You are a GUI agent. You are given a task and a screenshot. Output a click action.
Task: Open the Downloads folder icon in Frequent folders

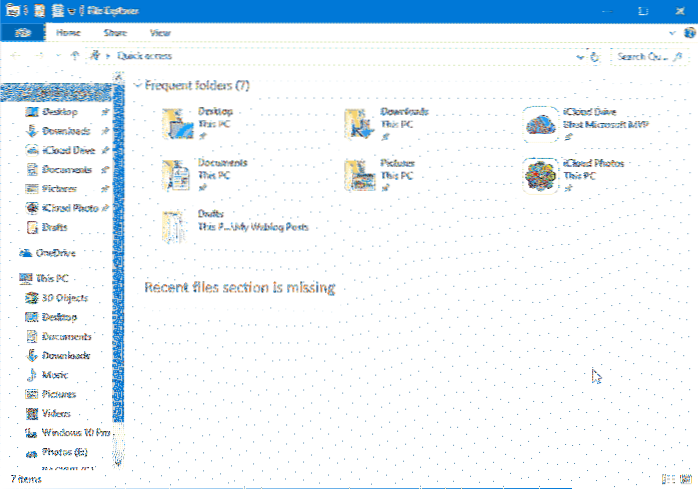tap(360, 122)
